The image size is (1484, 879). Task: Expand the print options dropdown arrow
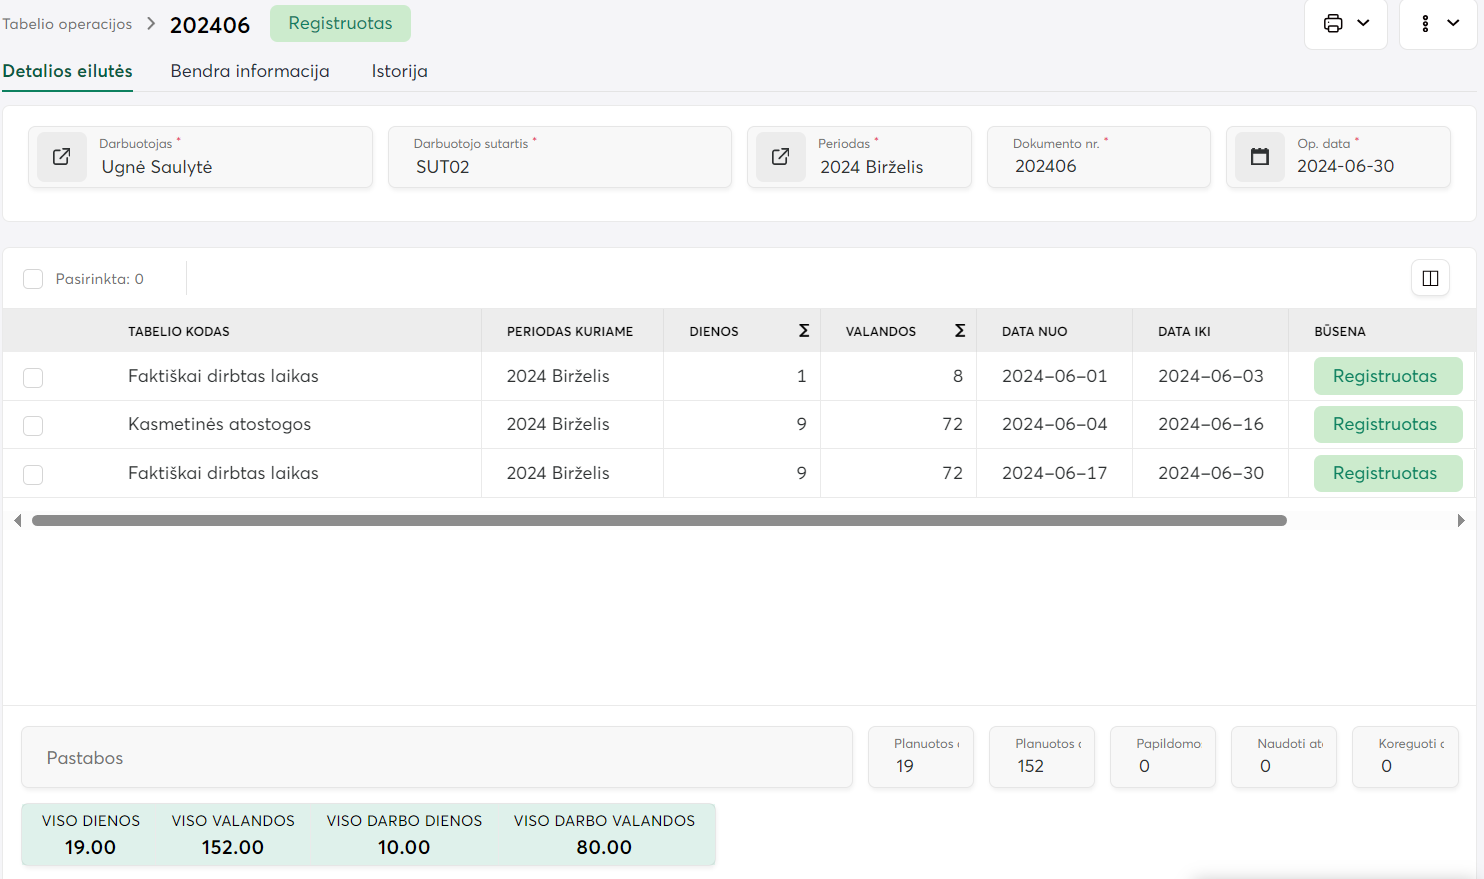coord(1363,24)
